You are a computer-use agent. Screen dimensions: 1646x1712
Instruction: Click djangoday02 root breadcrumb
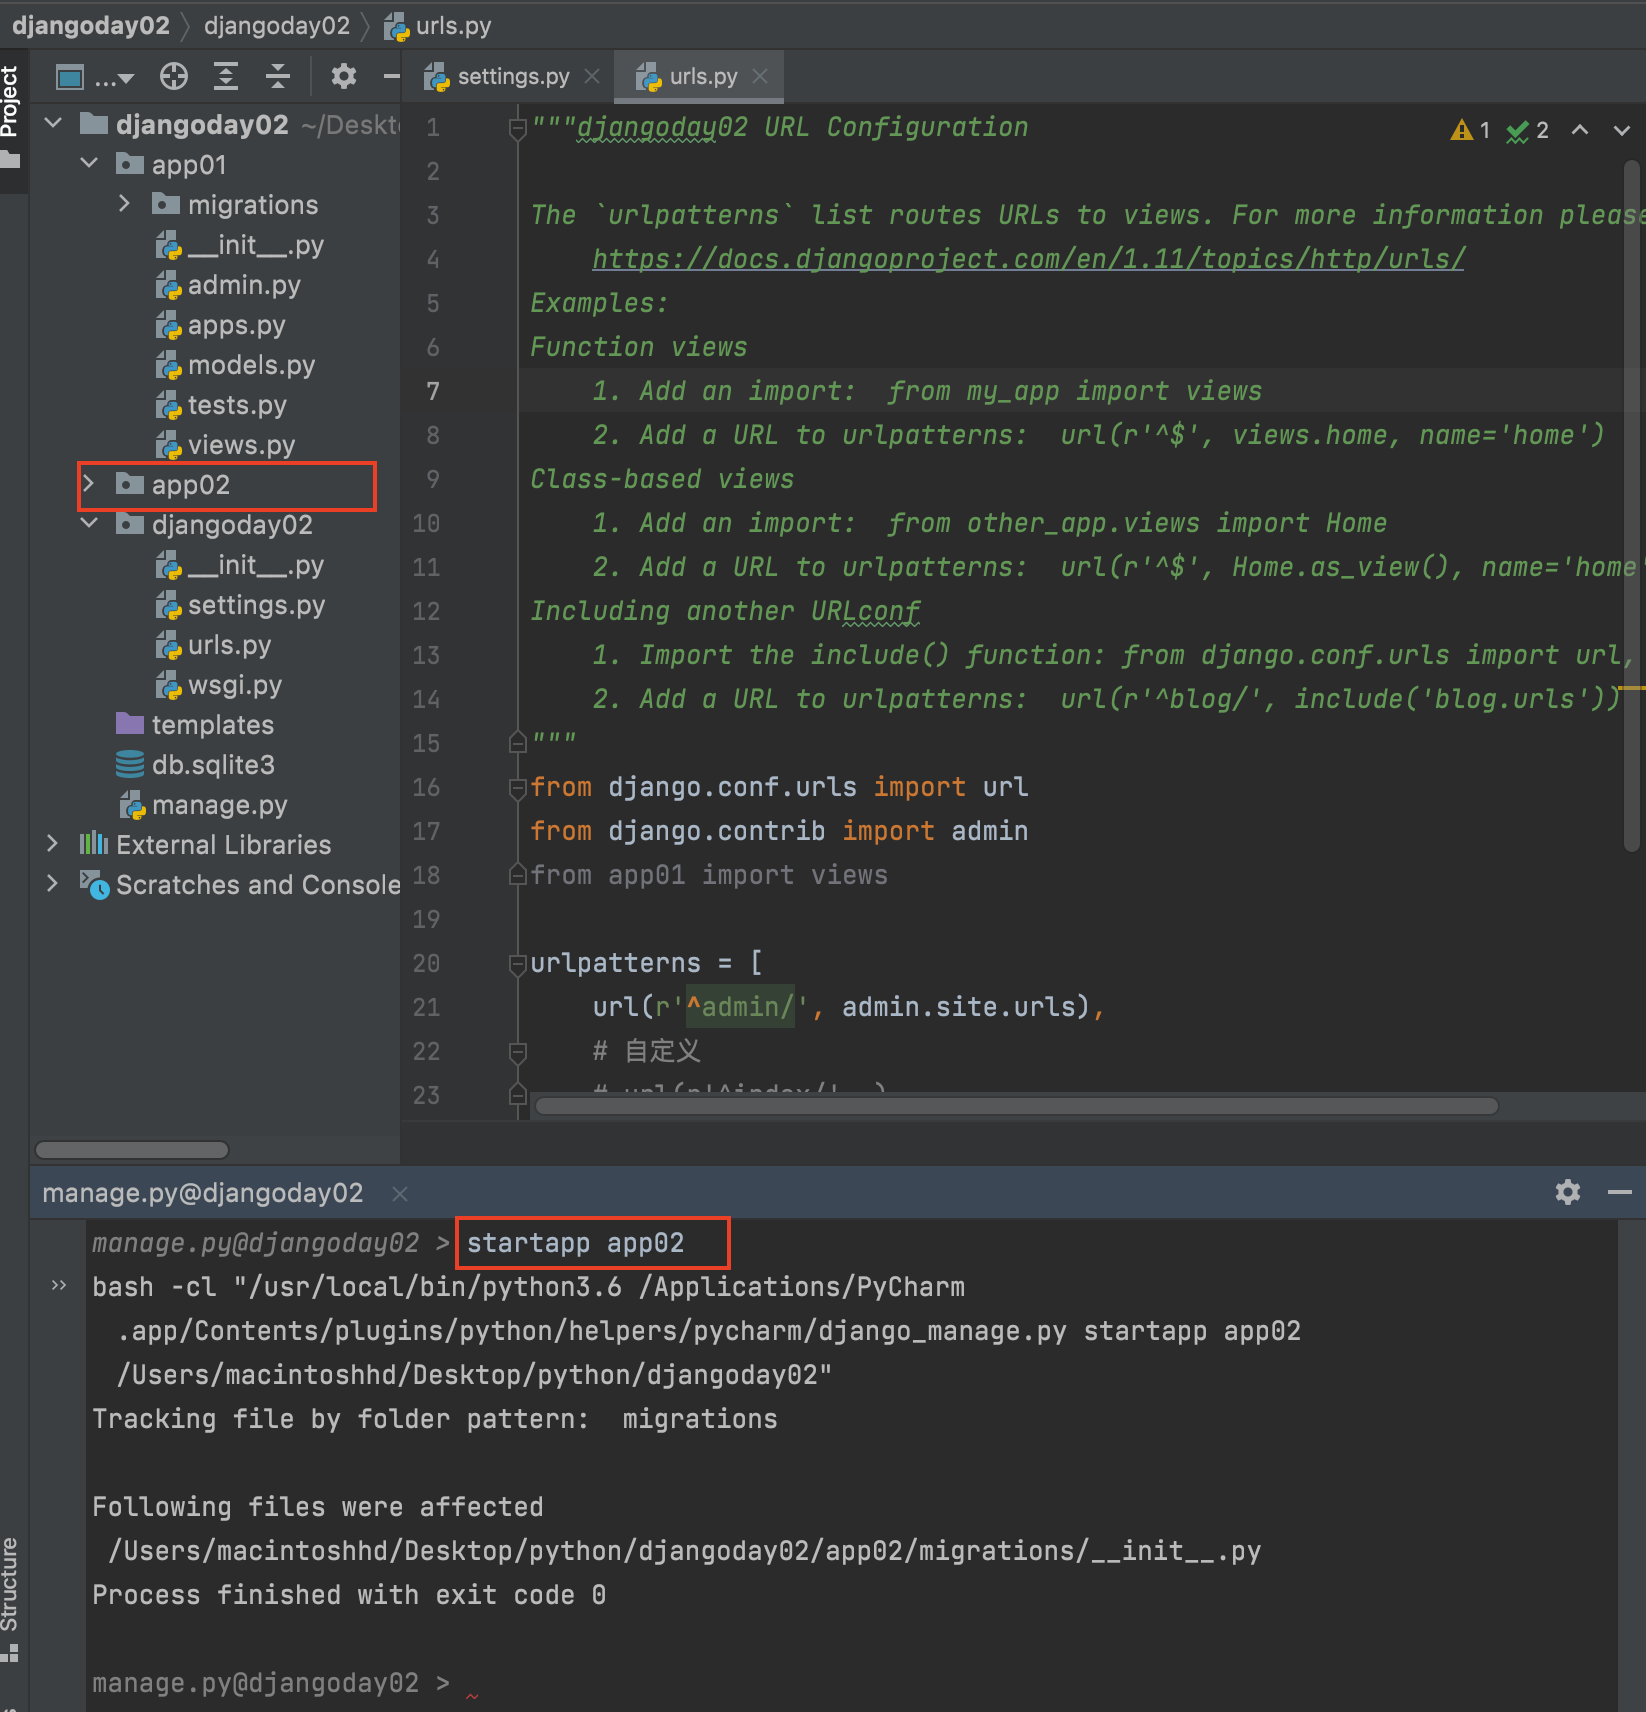point(91,26)
